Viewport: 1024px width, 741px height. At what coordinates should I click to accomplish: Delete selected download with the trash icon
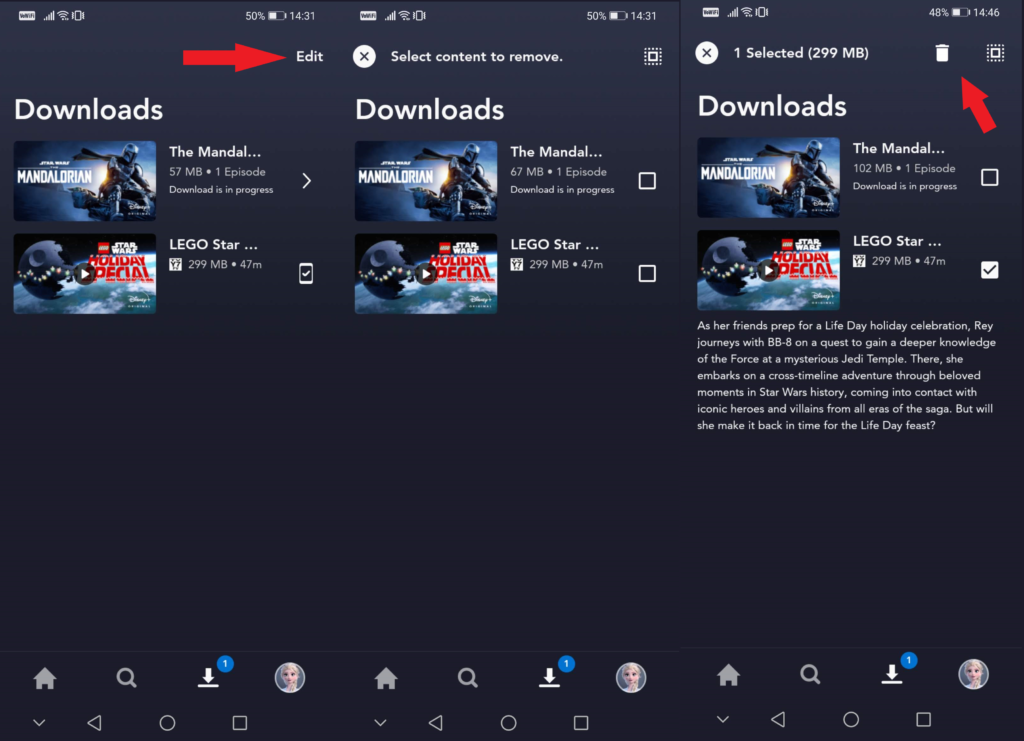[x=942, y=53]
